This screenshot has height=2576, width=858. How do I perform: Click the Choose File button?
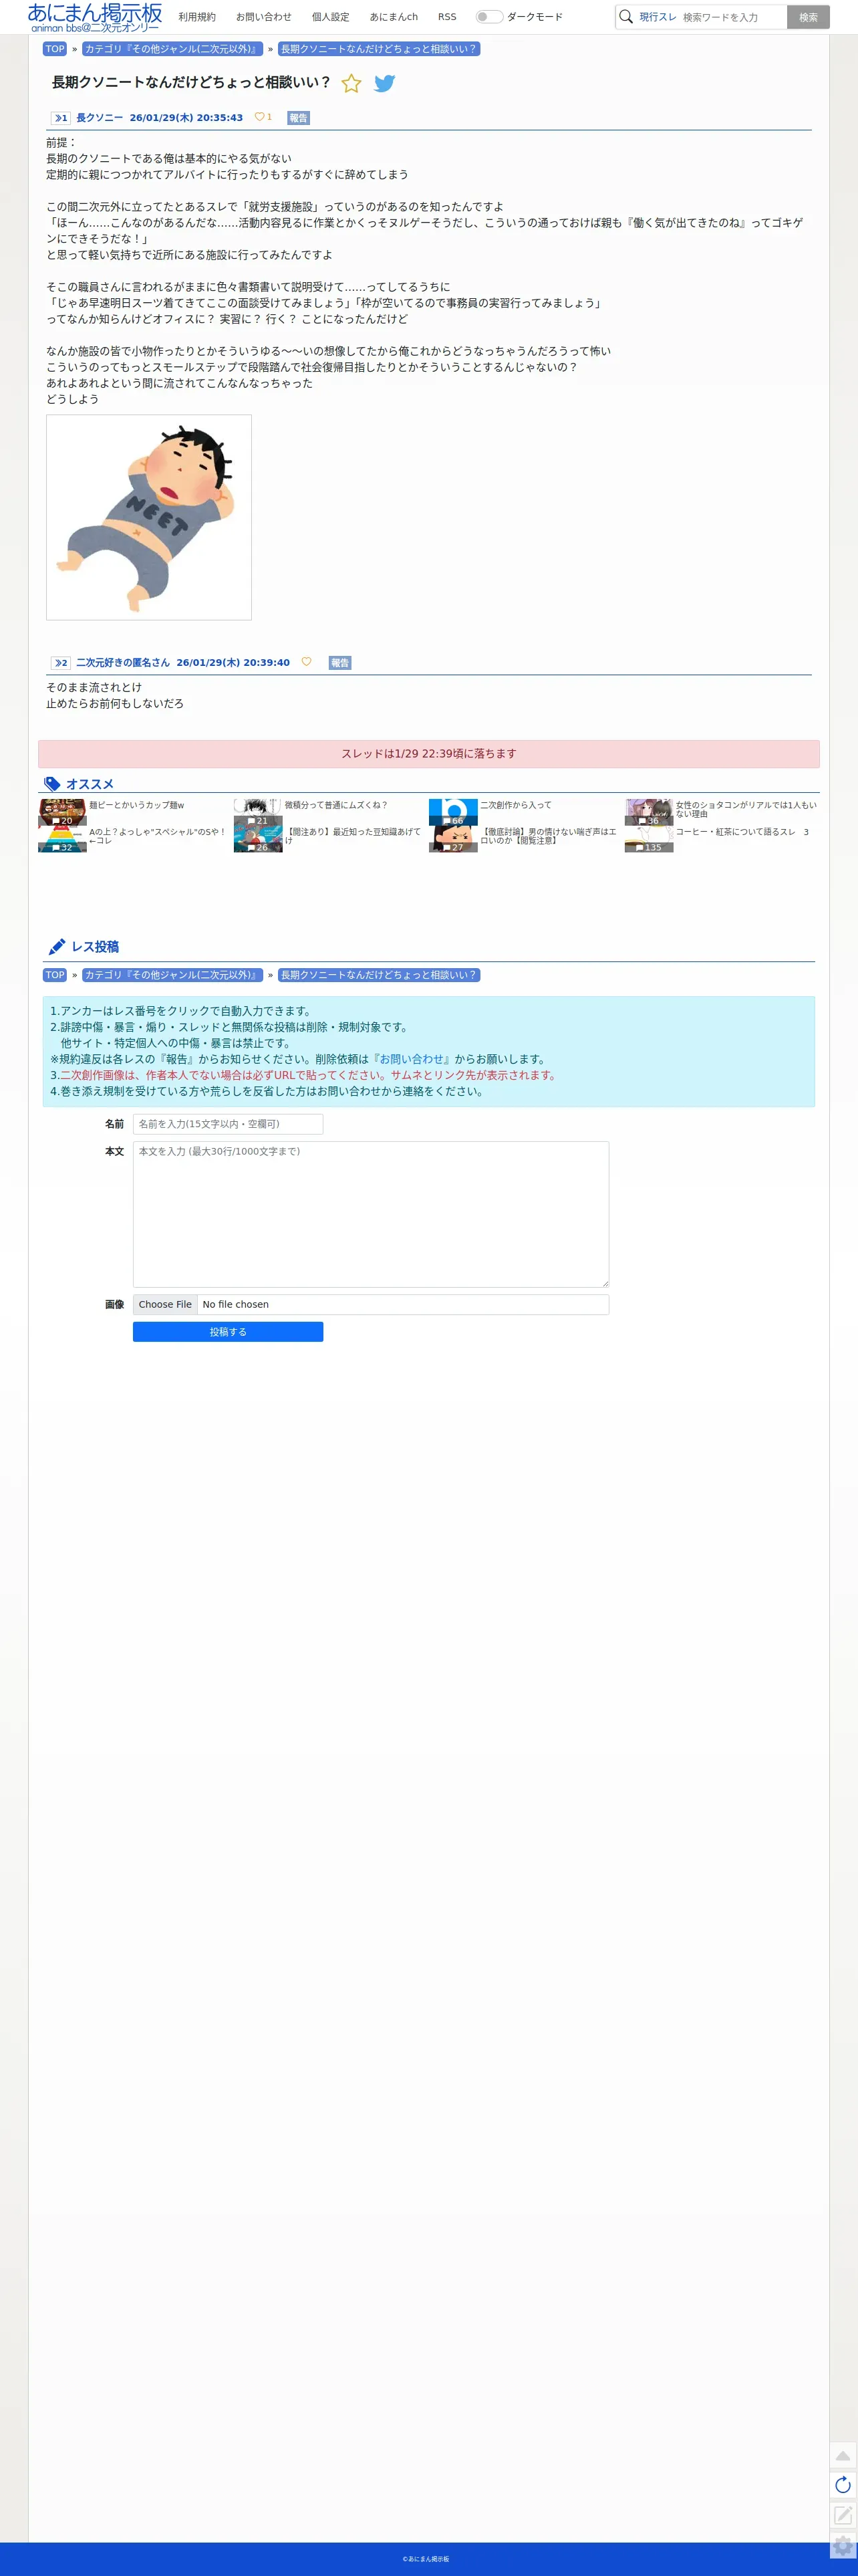tap(165, 1304)
